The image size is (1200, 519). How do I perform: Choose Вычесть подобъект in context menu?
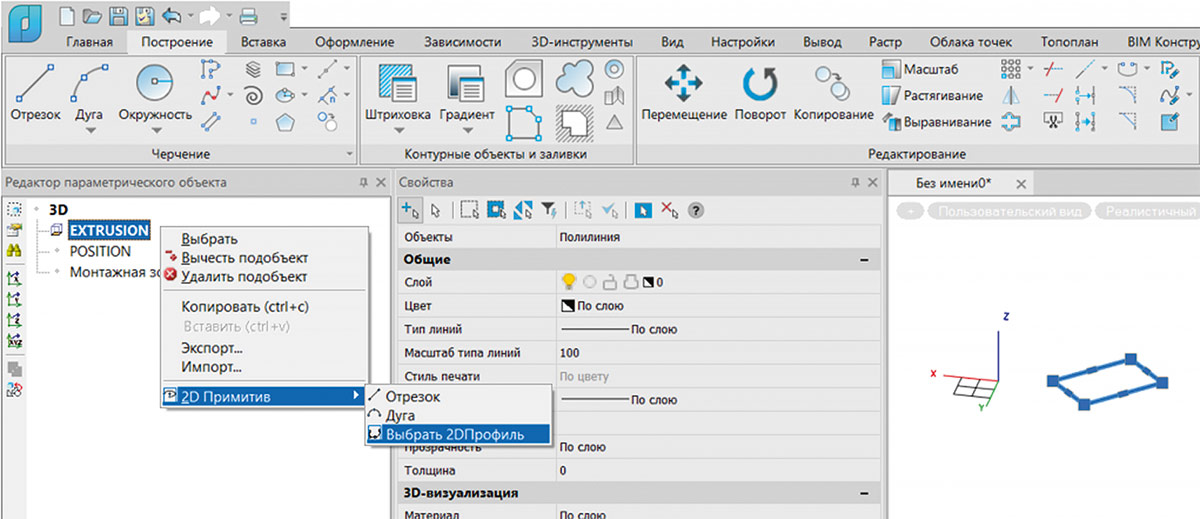(x=244, y=257)
